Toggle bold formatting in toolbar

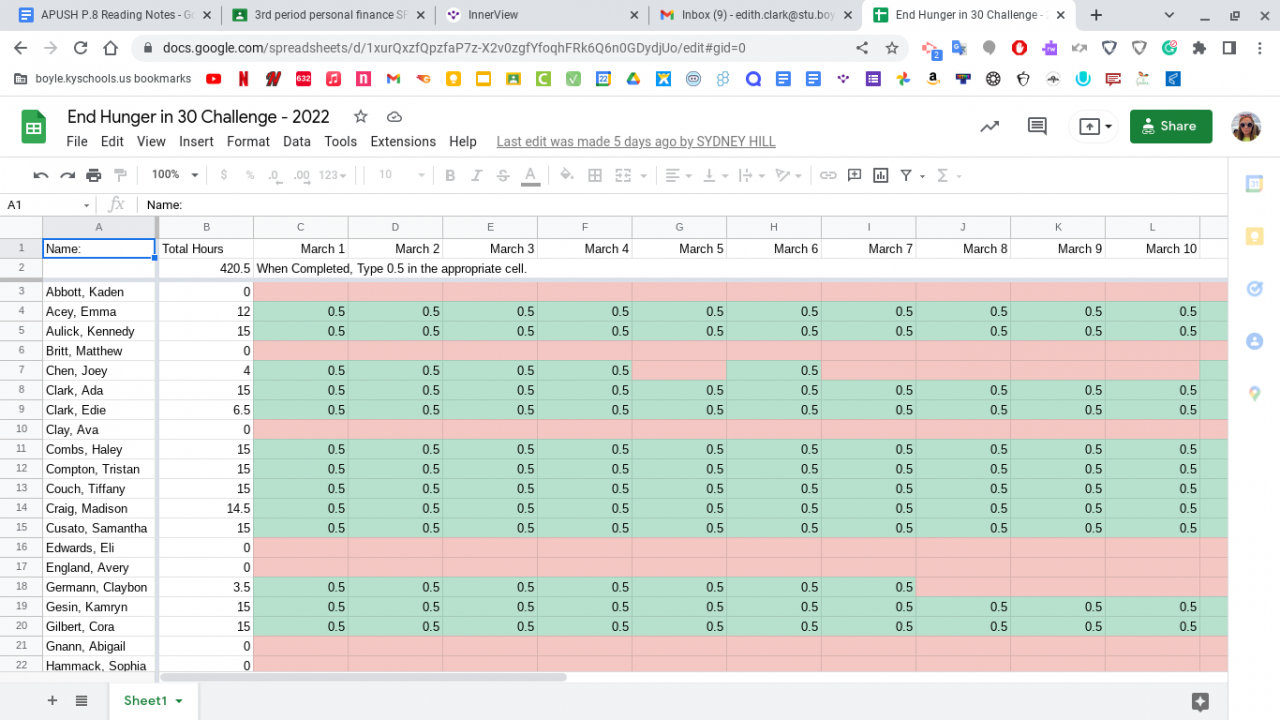450,175
